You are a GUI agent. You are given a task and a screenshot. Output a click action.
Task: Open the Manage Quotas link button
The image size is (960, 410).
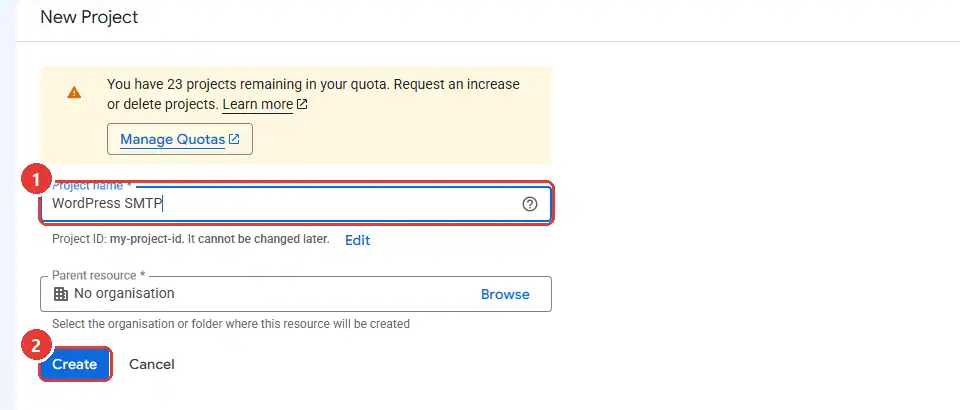tap(180, 140)
